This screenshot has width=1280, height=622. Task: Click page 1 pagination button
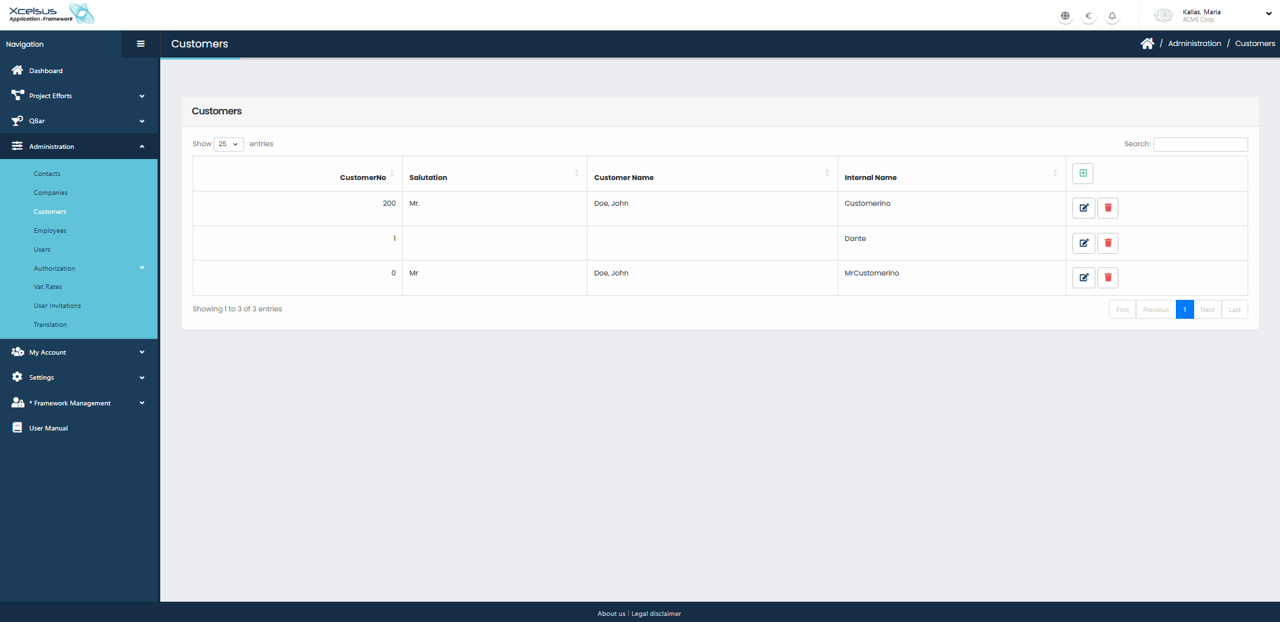[x=1184, y=310]
